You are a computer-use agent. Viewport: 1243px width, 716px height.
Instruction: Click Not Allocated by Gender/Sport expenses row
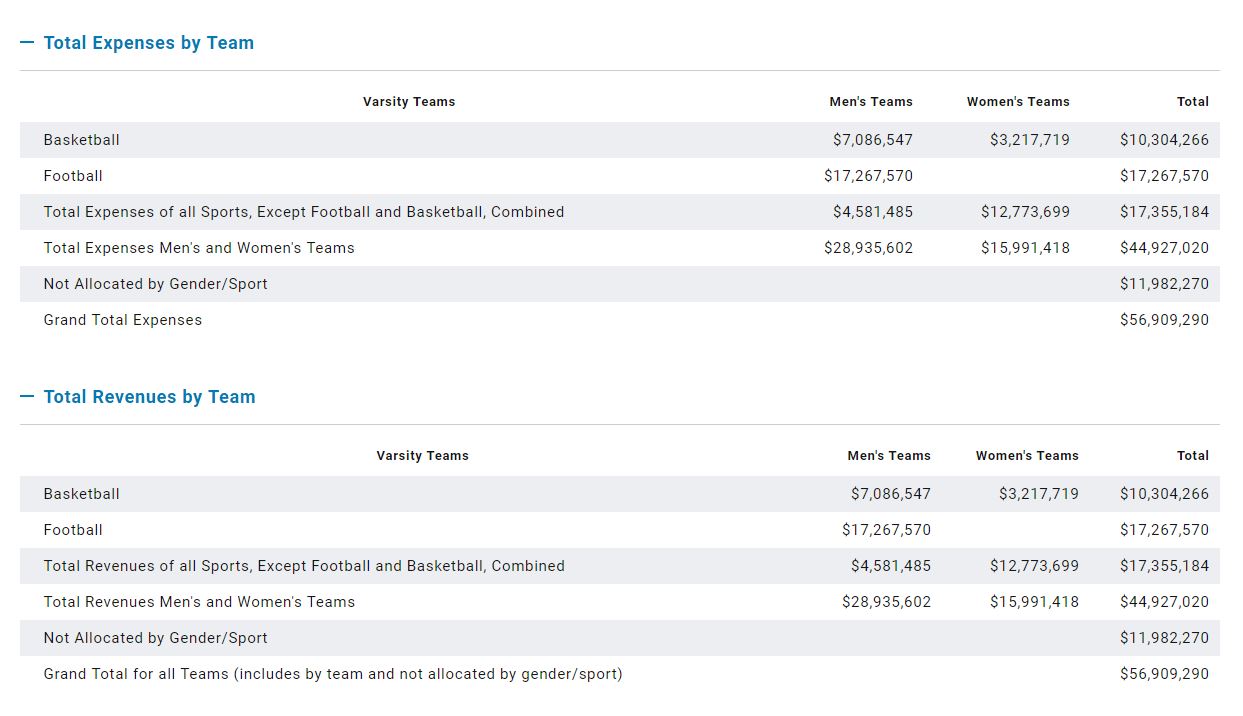pyautogui.click(x=156, y=284)
